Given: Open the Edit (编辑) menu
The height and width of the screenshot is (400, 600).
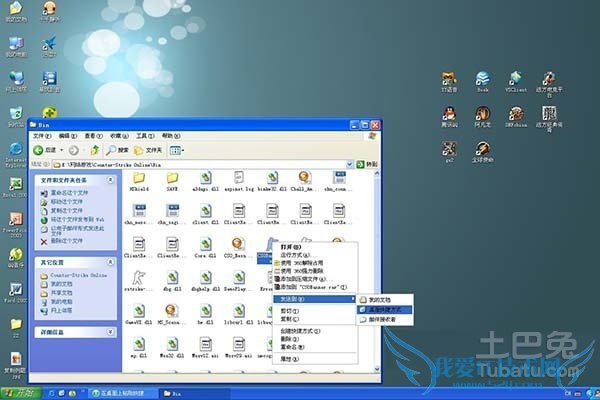Looking at the screenshot, I should [x=67, y=136].
